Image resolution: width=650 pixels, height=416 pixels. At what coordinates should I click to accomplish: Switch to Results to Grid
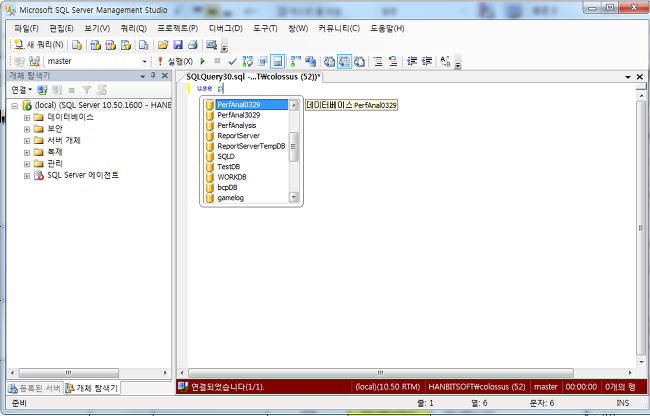pos(344,61)
